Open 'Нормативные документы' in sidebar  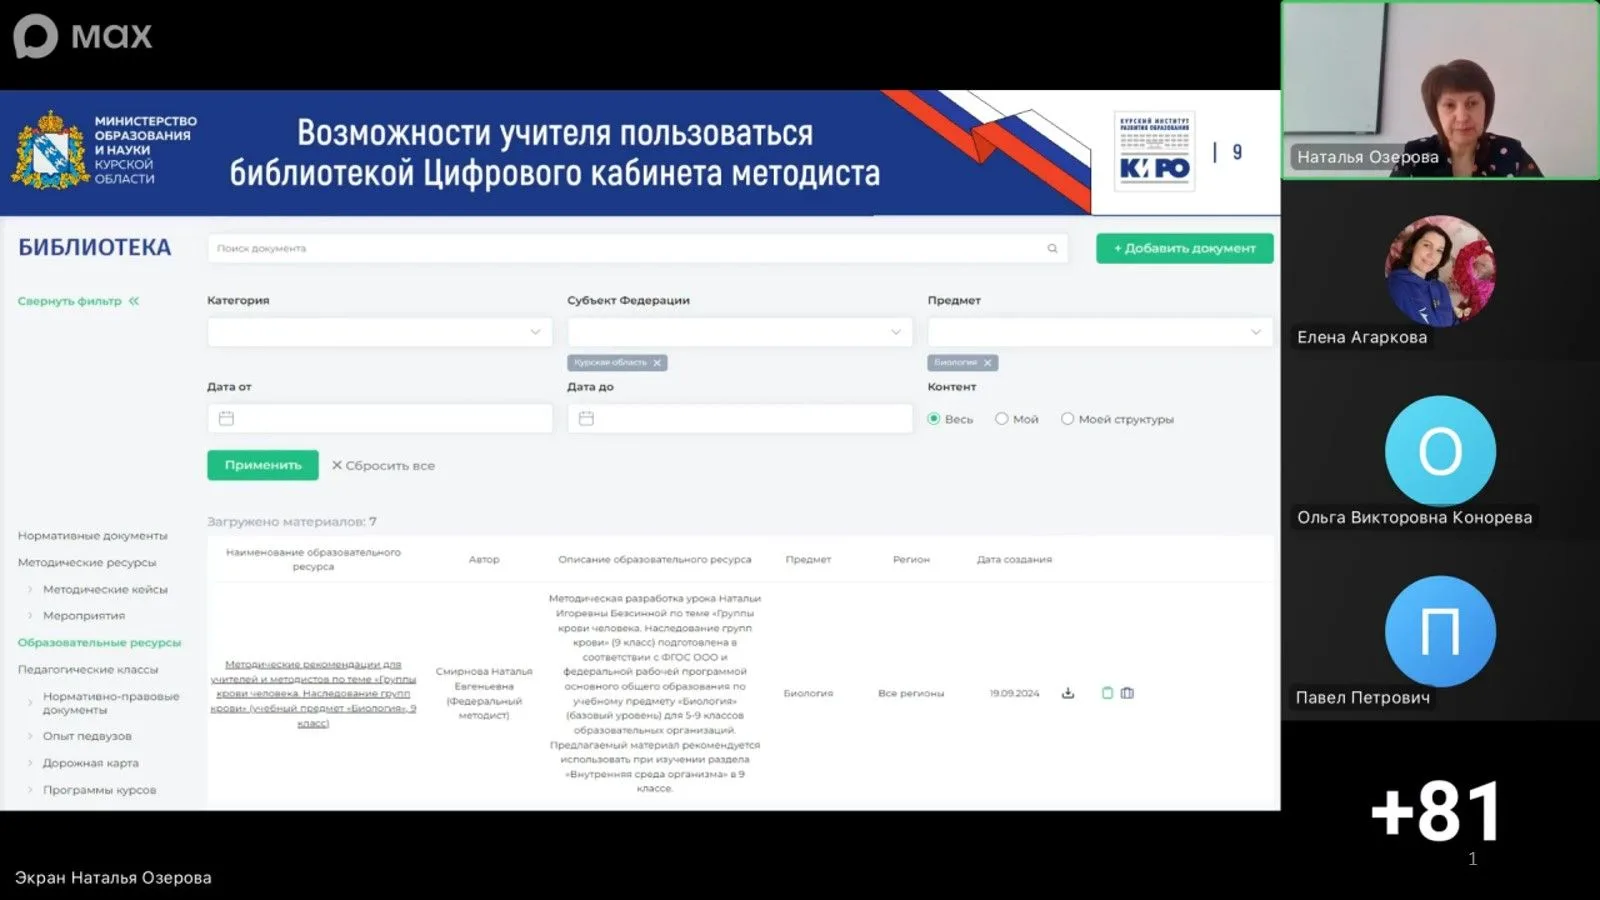tap(93, 536)
